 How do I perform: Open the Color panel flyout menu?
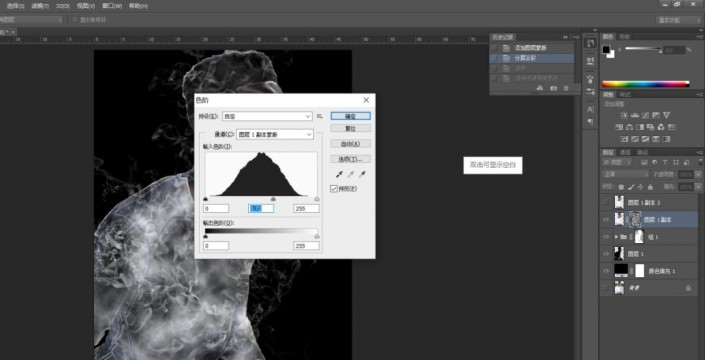coord(701,36)
